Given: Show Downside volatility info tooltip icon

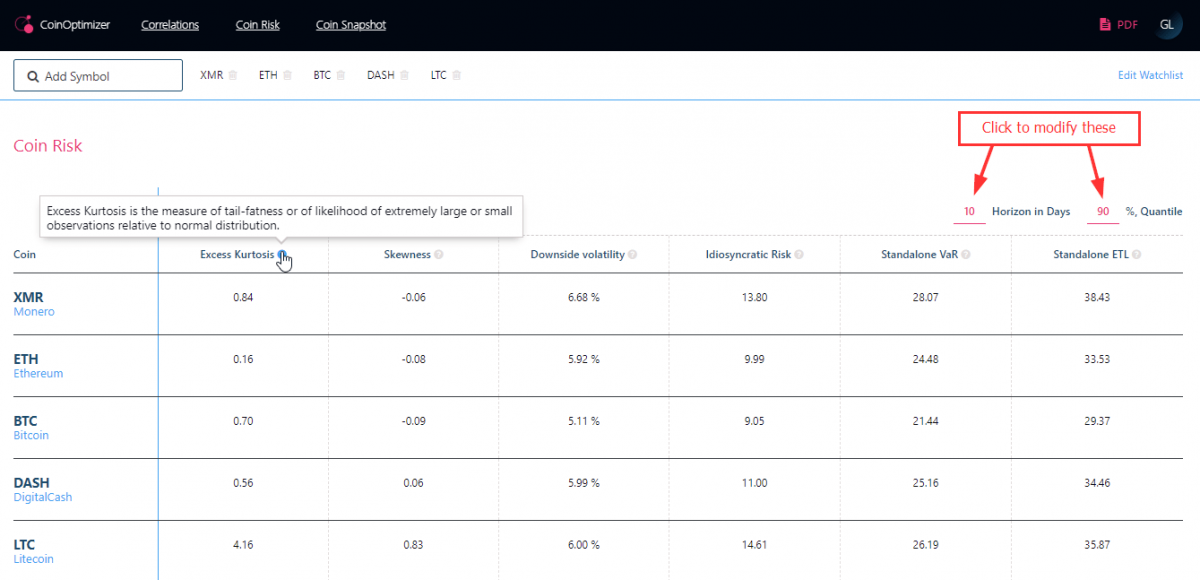Looking at the screenshot, I should [633, 255].
